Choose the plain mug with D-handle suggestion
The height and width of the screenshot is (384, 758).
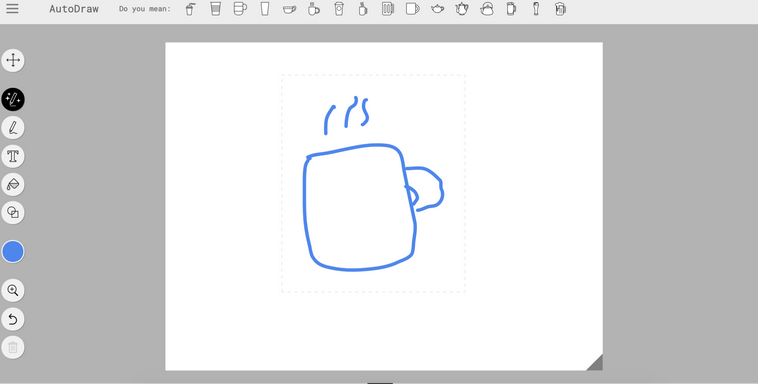click(412, 9)
